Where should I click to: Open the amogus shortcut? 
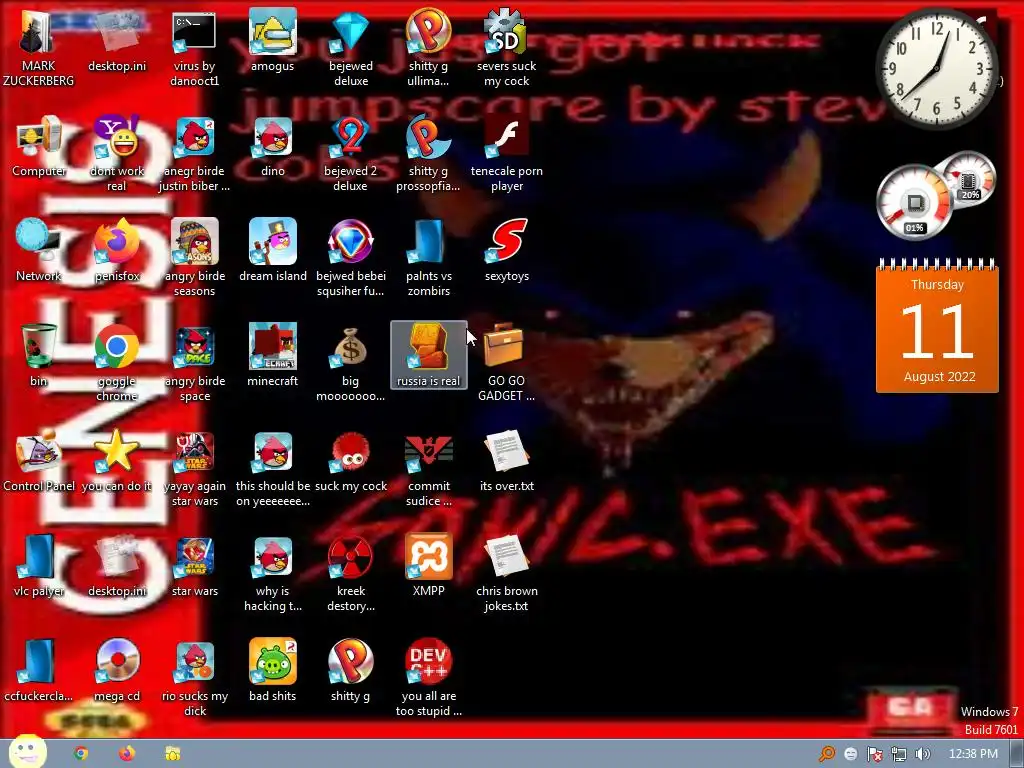pos(272,40)
